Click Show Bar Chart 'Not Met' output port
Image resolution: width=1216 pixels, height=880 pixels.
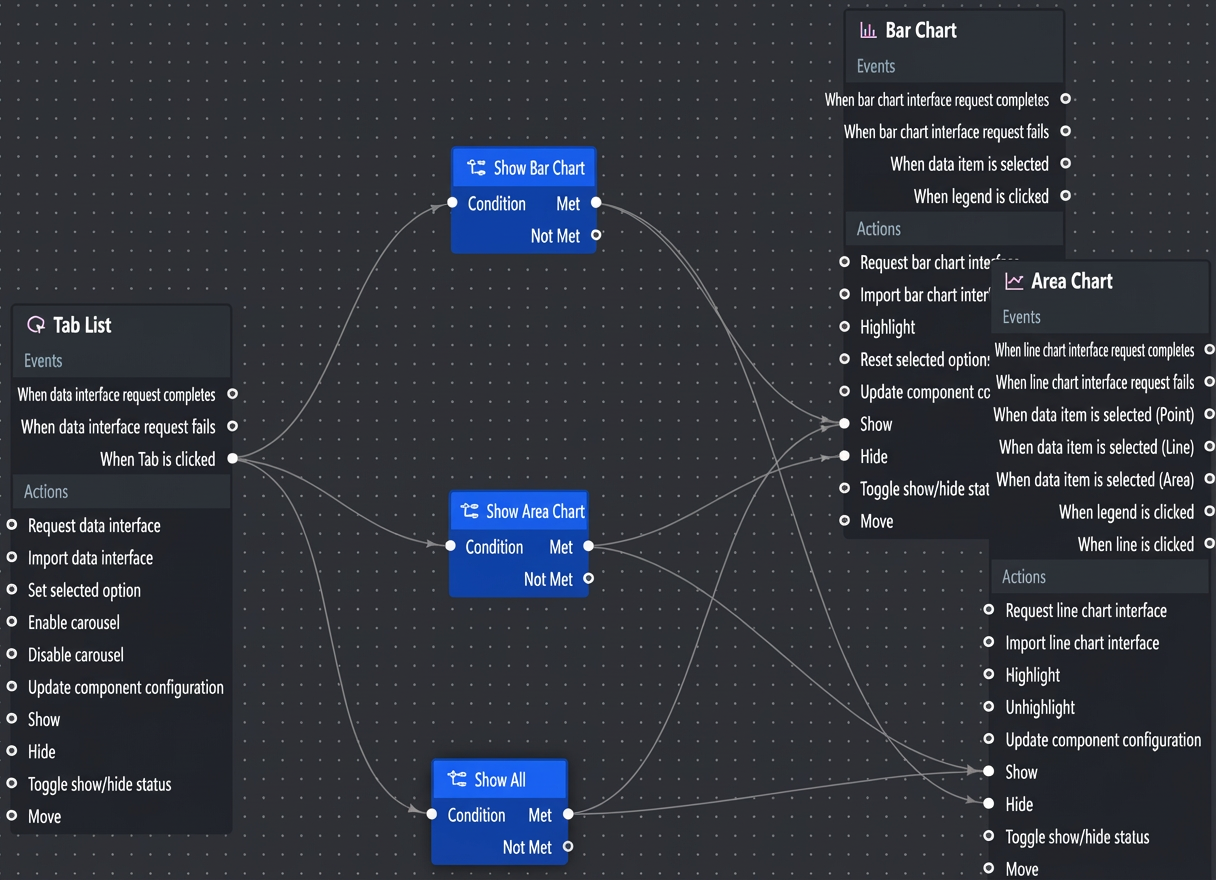pyautogui.click(x=596, y=236)
